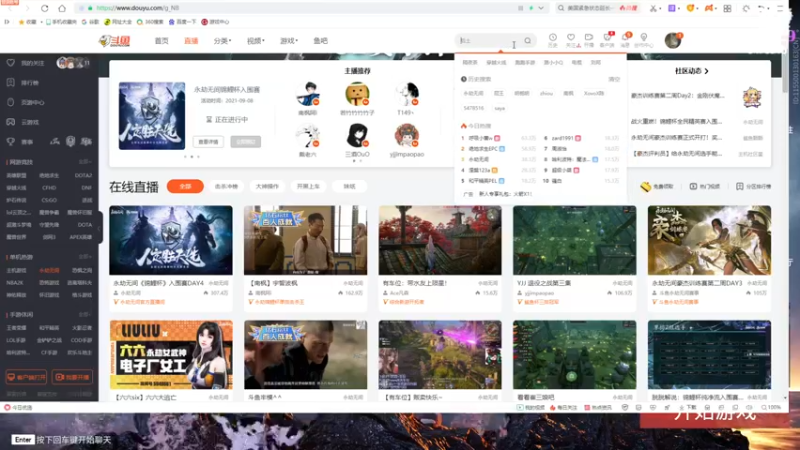Click the browser extensions grid icon
800x450 pixels.
(x=728, y=8)
